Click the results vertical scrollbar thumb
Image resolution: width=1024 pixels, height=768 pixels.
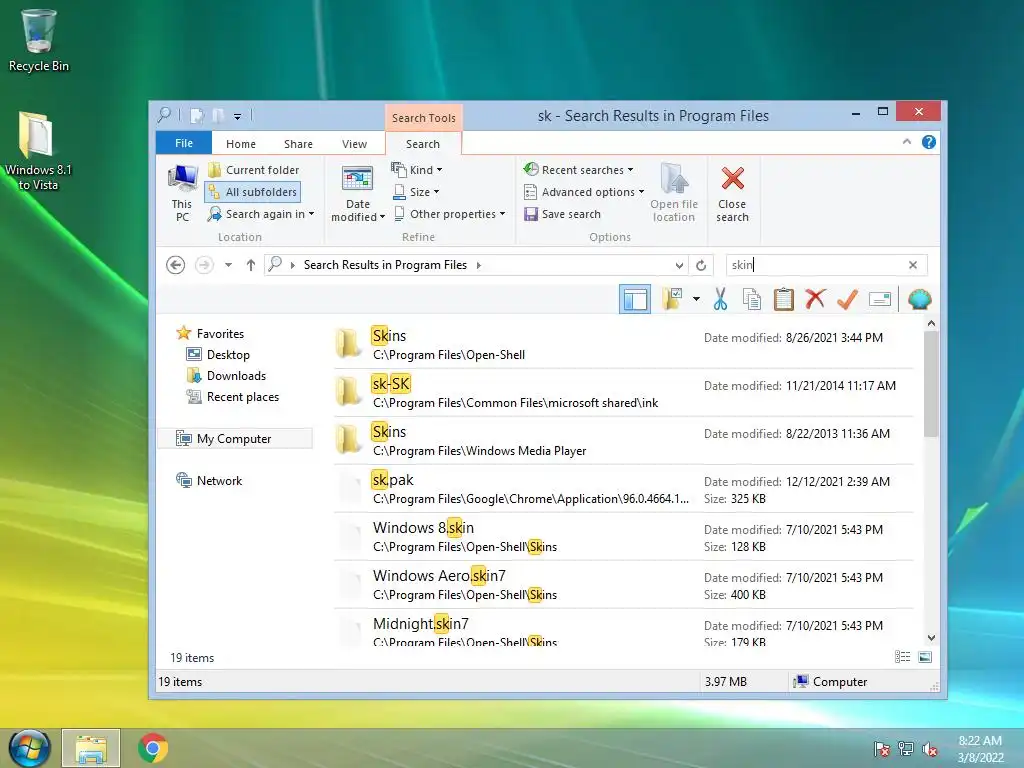[x=931, y=384]
